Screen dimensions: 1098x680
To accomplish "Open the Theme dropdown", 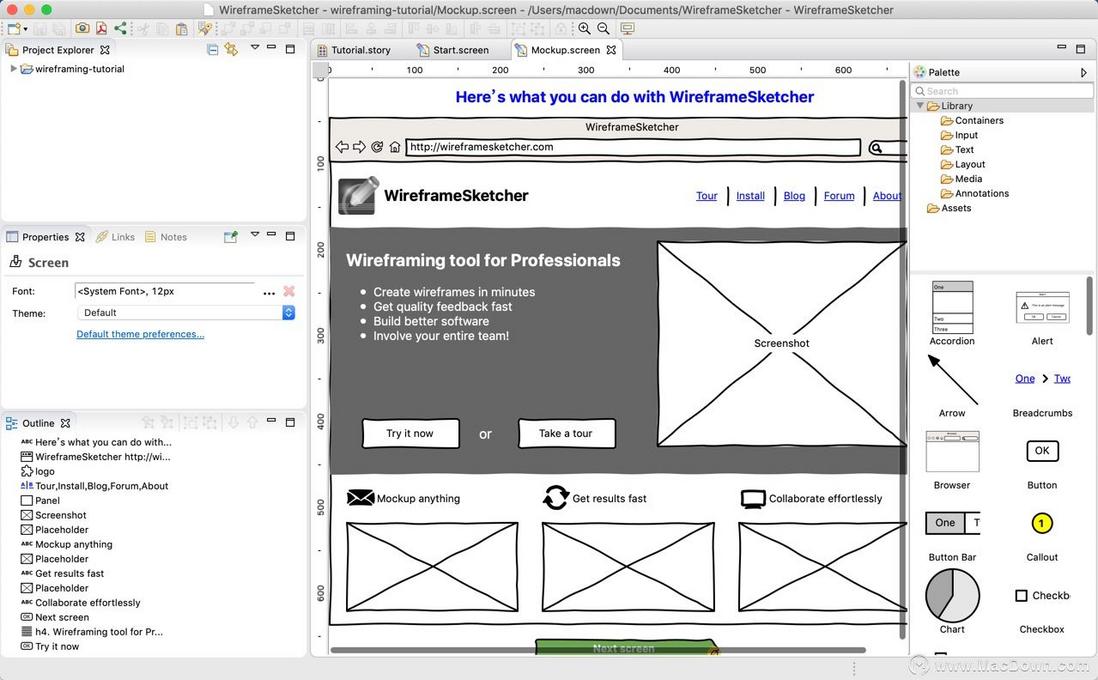I will pyautogui.click(x=289, y=313).
